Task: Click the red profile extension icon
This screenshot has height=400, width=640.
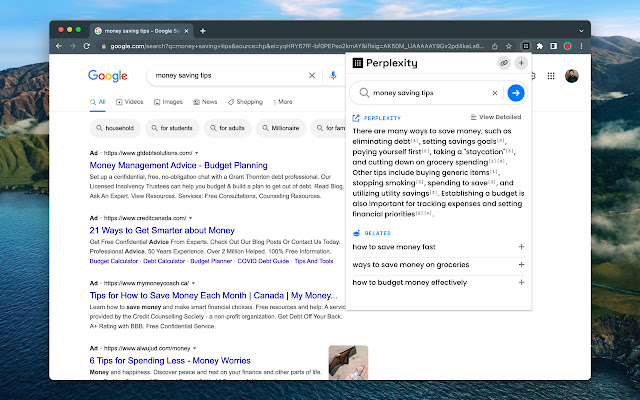Action: [x=567, y=46]
